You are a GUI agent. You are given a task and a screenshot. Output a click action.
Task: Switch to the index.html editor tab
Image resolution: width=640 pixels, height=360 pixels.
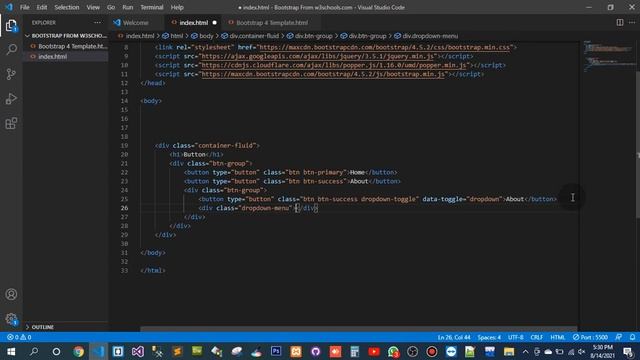click(193, 22)
